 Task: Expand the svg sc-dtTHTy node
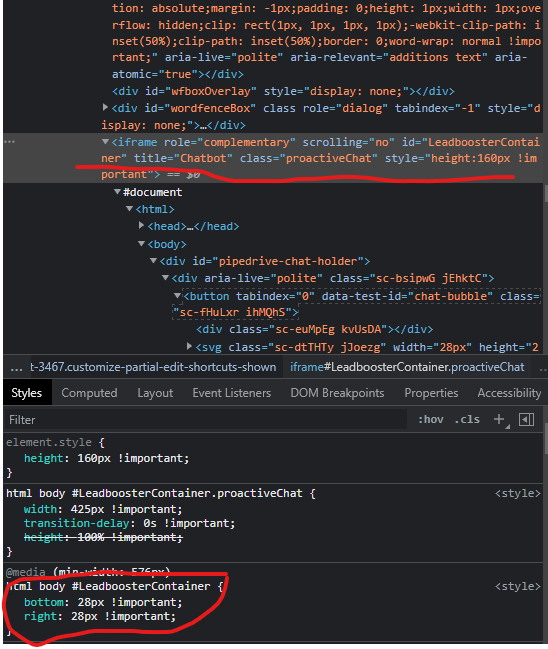tap(190, 346)
